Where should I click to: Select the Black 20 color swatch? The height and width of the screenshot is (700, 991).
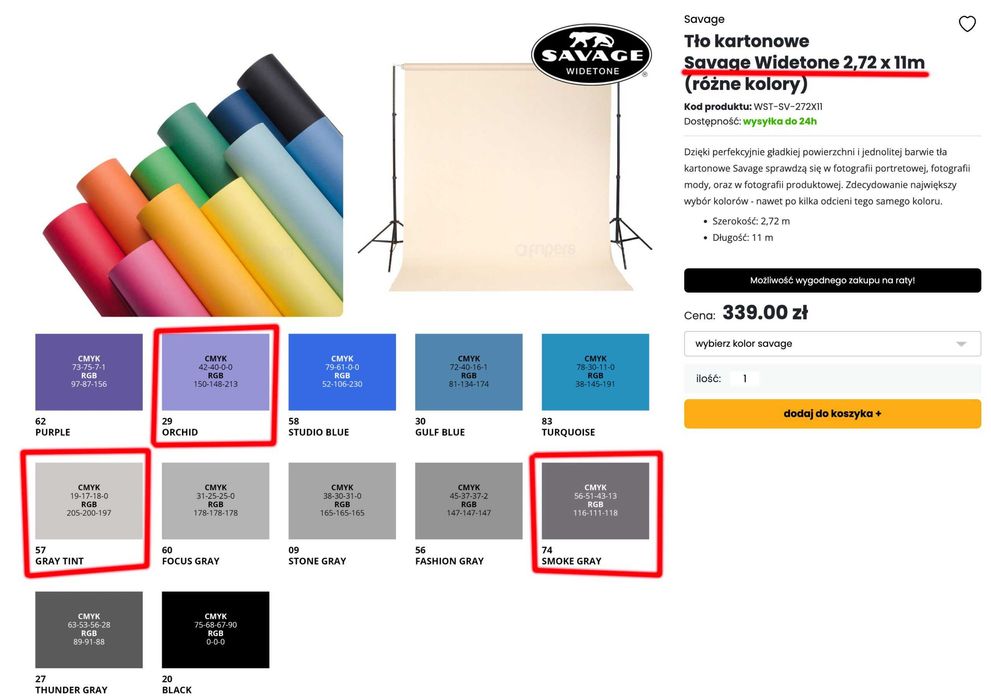tap(216, 630)
